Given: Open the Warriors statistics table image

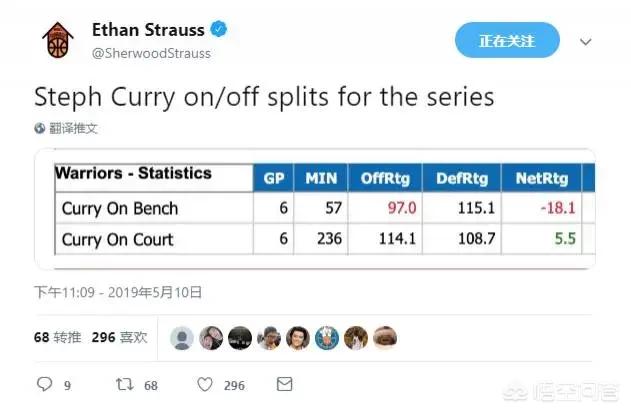Looking at the screenshot, I should tap(315, 209).
